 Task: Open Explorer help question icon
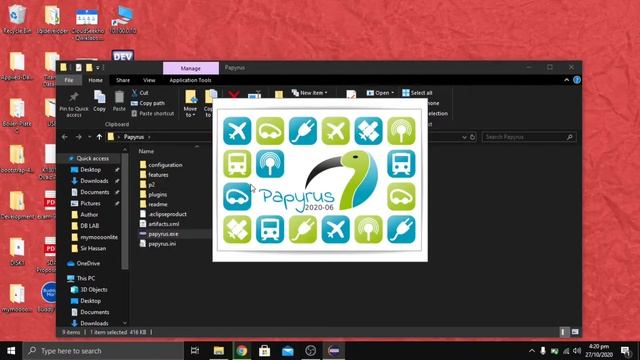pyautogui.click(x=577, y=80)
